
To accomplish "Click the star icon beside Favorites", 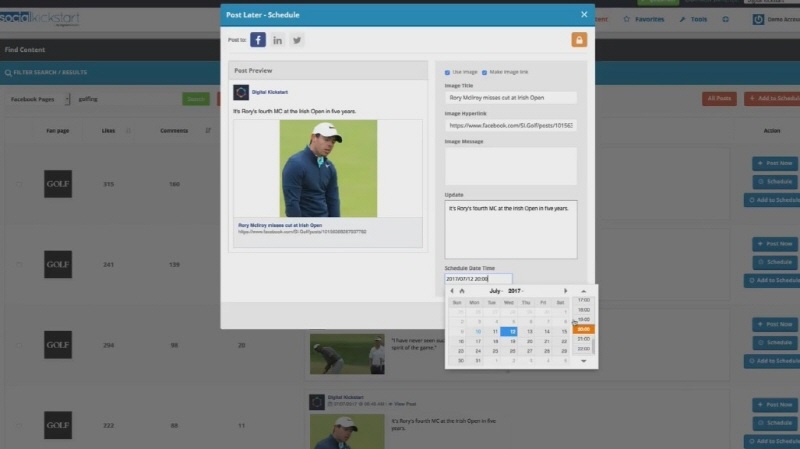I will click(x=627, y=19).
